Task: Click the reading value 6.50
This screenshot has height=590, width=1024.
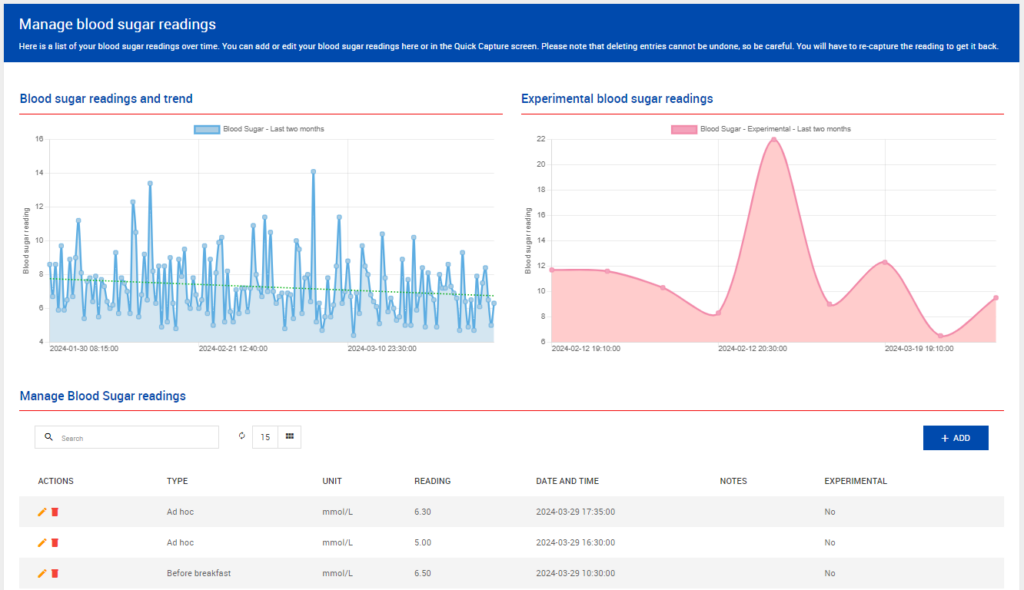Action: (423, 574)
